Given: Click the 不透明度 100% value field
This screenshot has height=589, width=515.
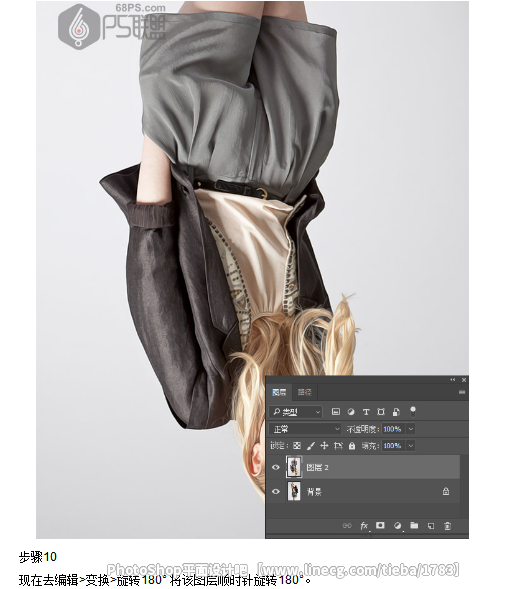Looking at the screenshot, I should 393,429.
